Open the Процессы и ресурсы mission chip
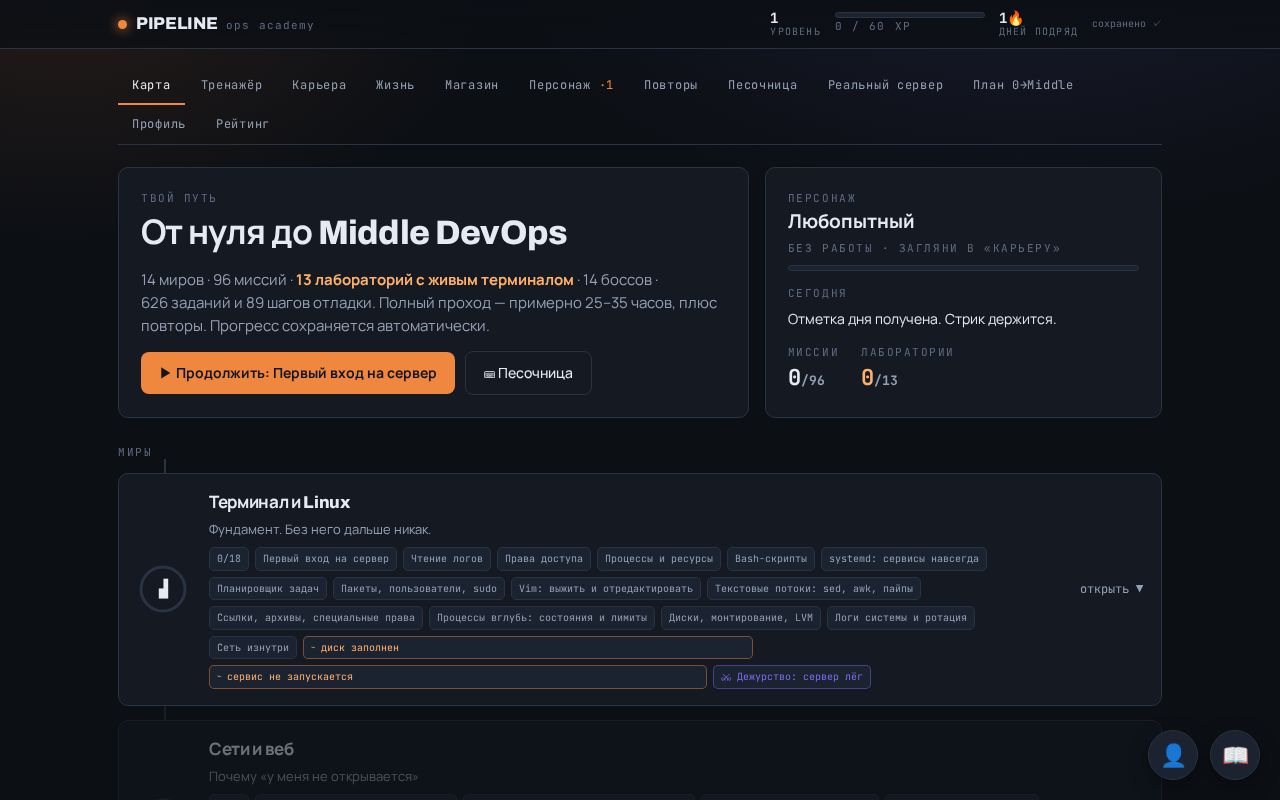 (x=659, y=559)
